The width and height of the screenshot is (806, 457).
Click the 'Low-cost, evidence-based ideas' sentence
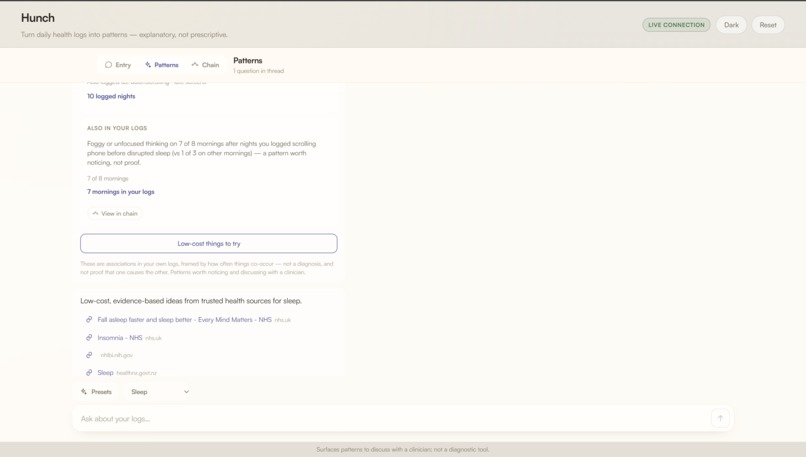[191, 301]
